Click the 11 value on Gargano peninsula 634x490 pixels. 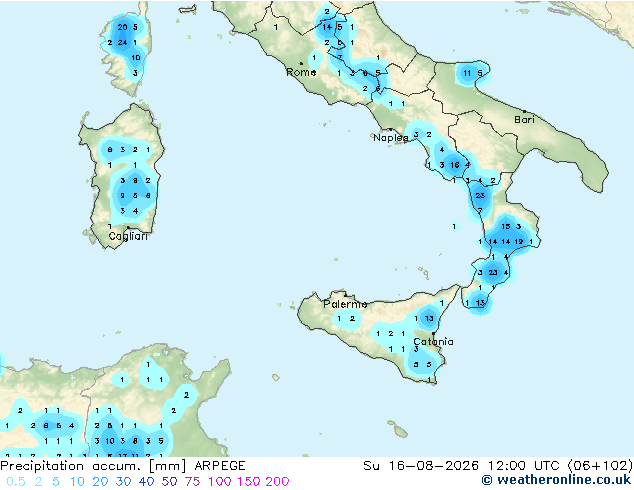click(x=467, y=73)
